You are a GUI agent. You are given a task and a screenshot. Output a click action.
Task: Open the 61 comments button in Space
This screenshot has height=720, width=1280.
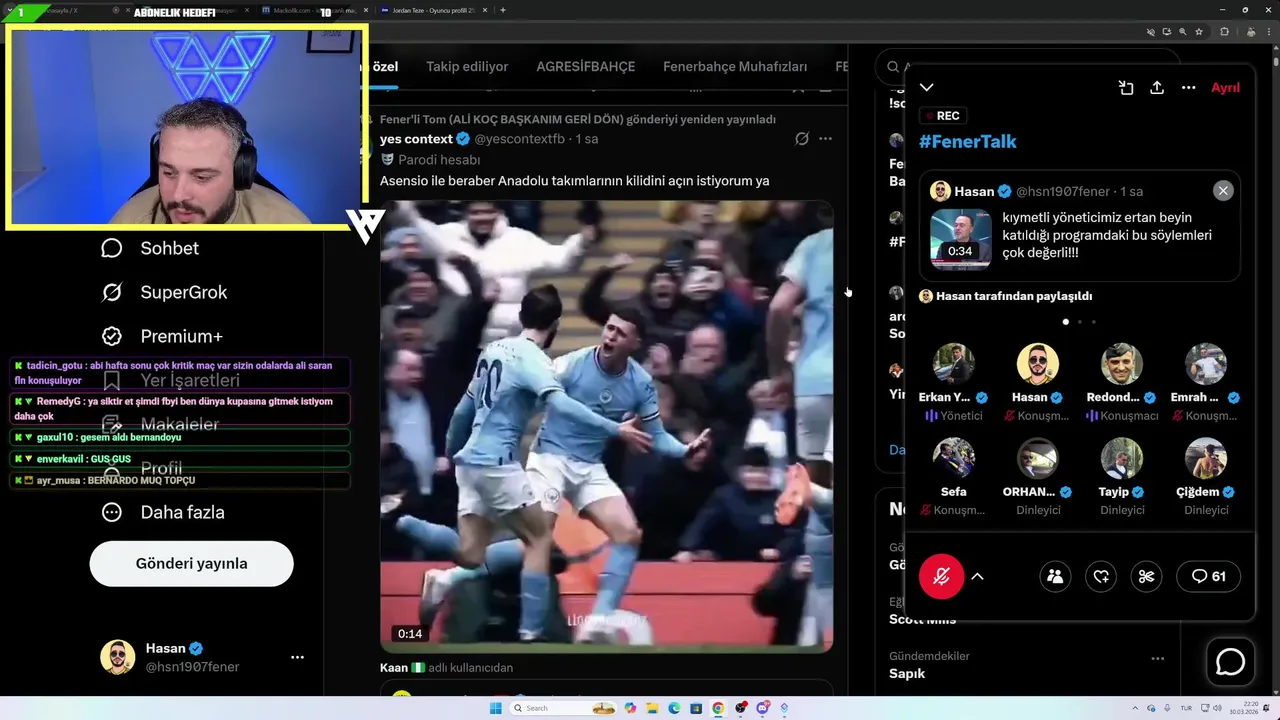[x=1209, y=576]
